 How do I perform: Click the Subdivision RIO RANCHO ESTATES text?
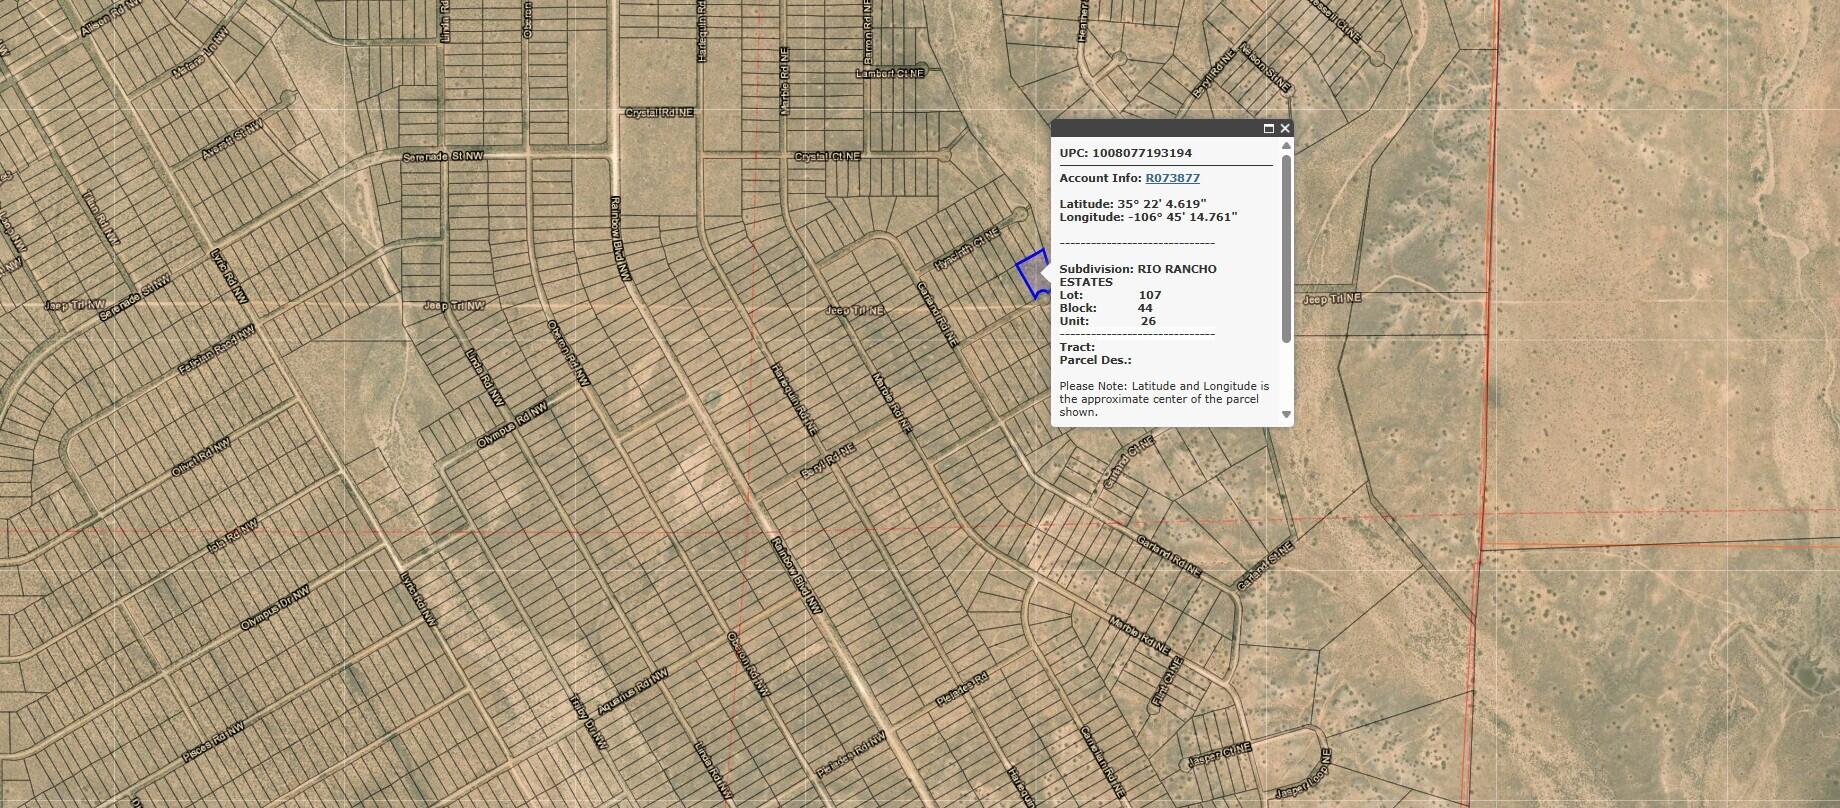tap(1138, 275)
